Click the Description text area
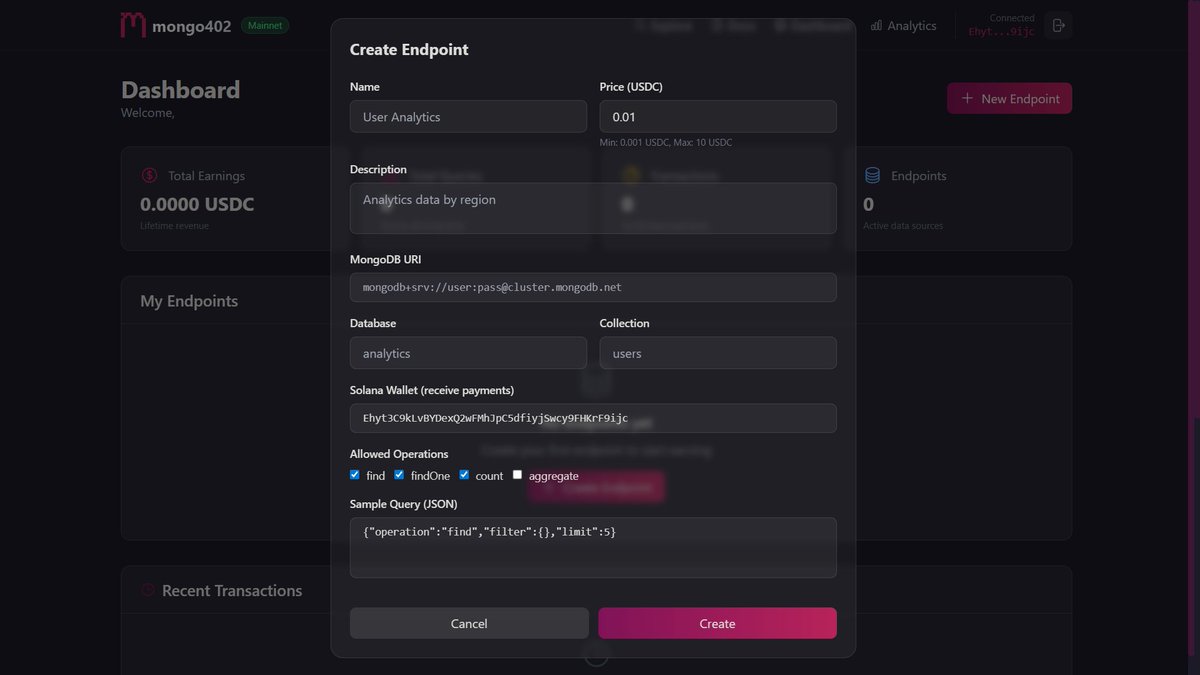Screen dimensions: 1200x675 coord(593,208)
